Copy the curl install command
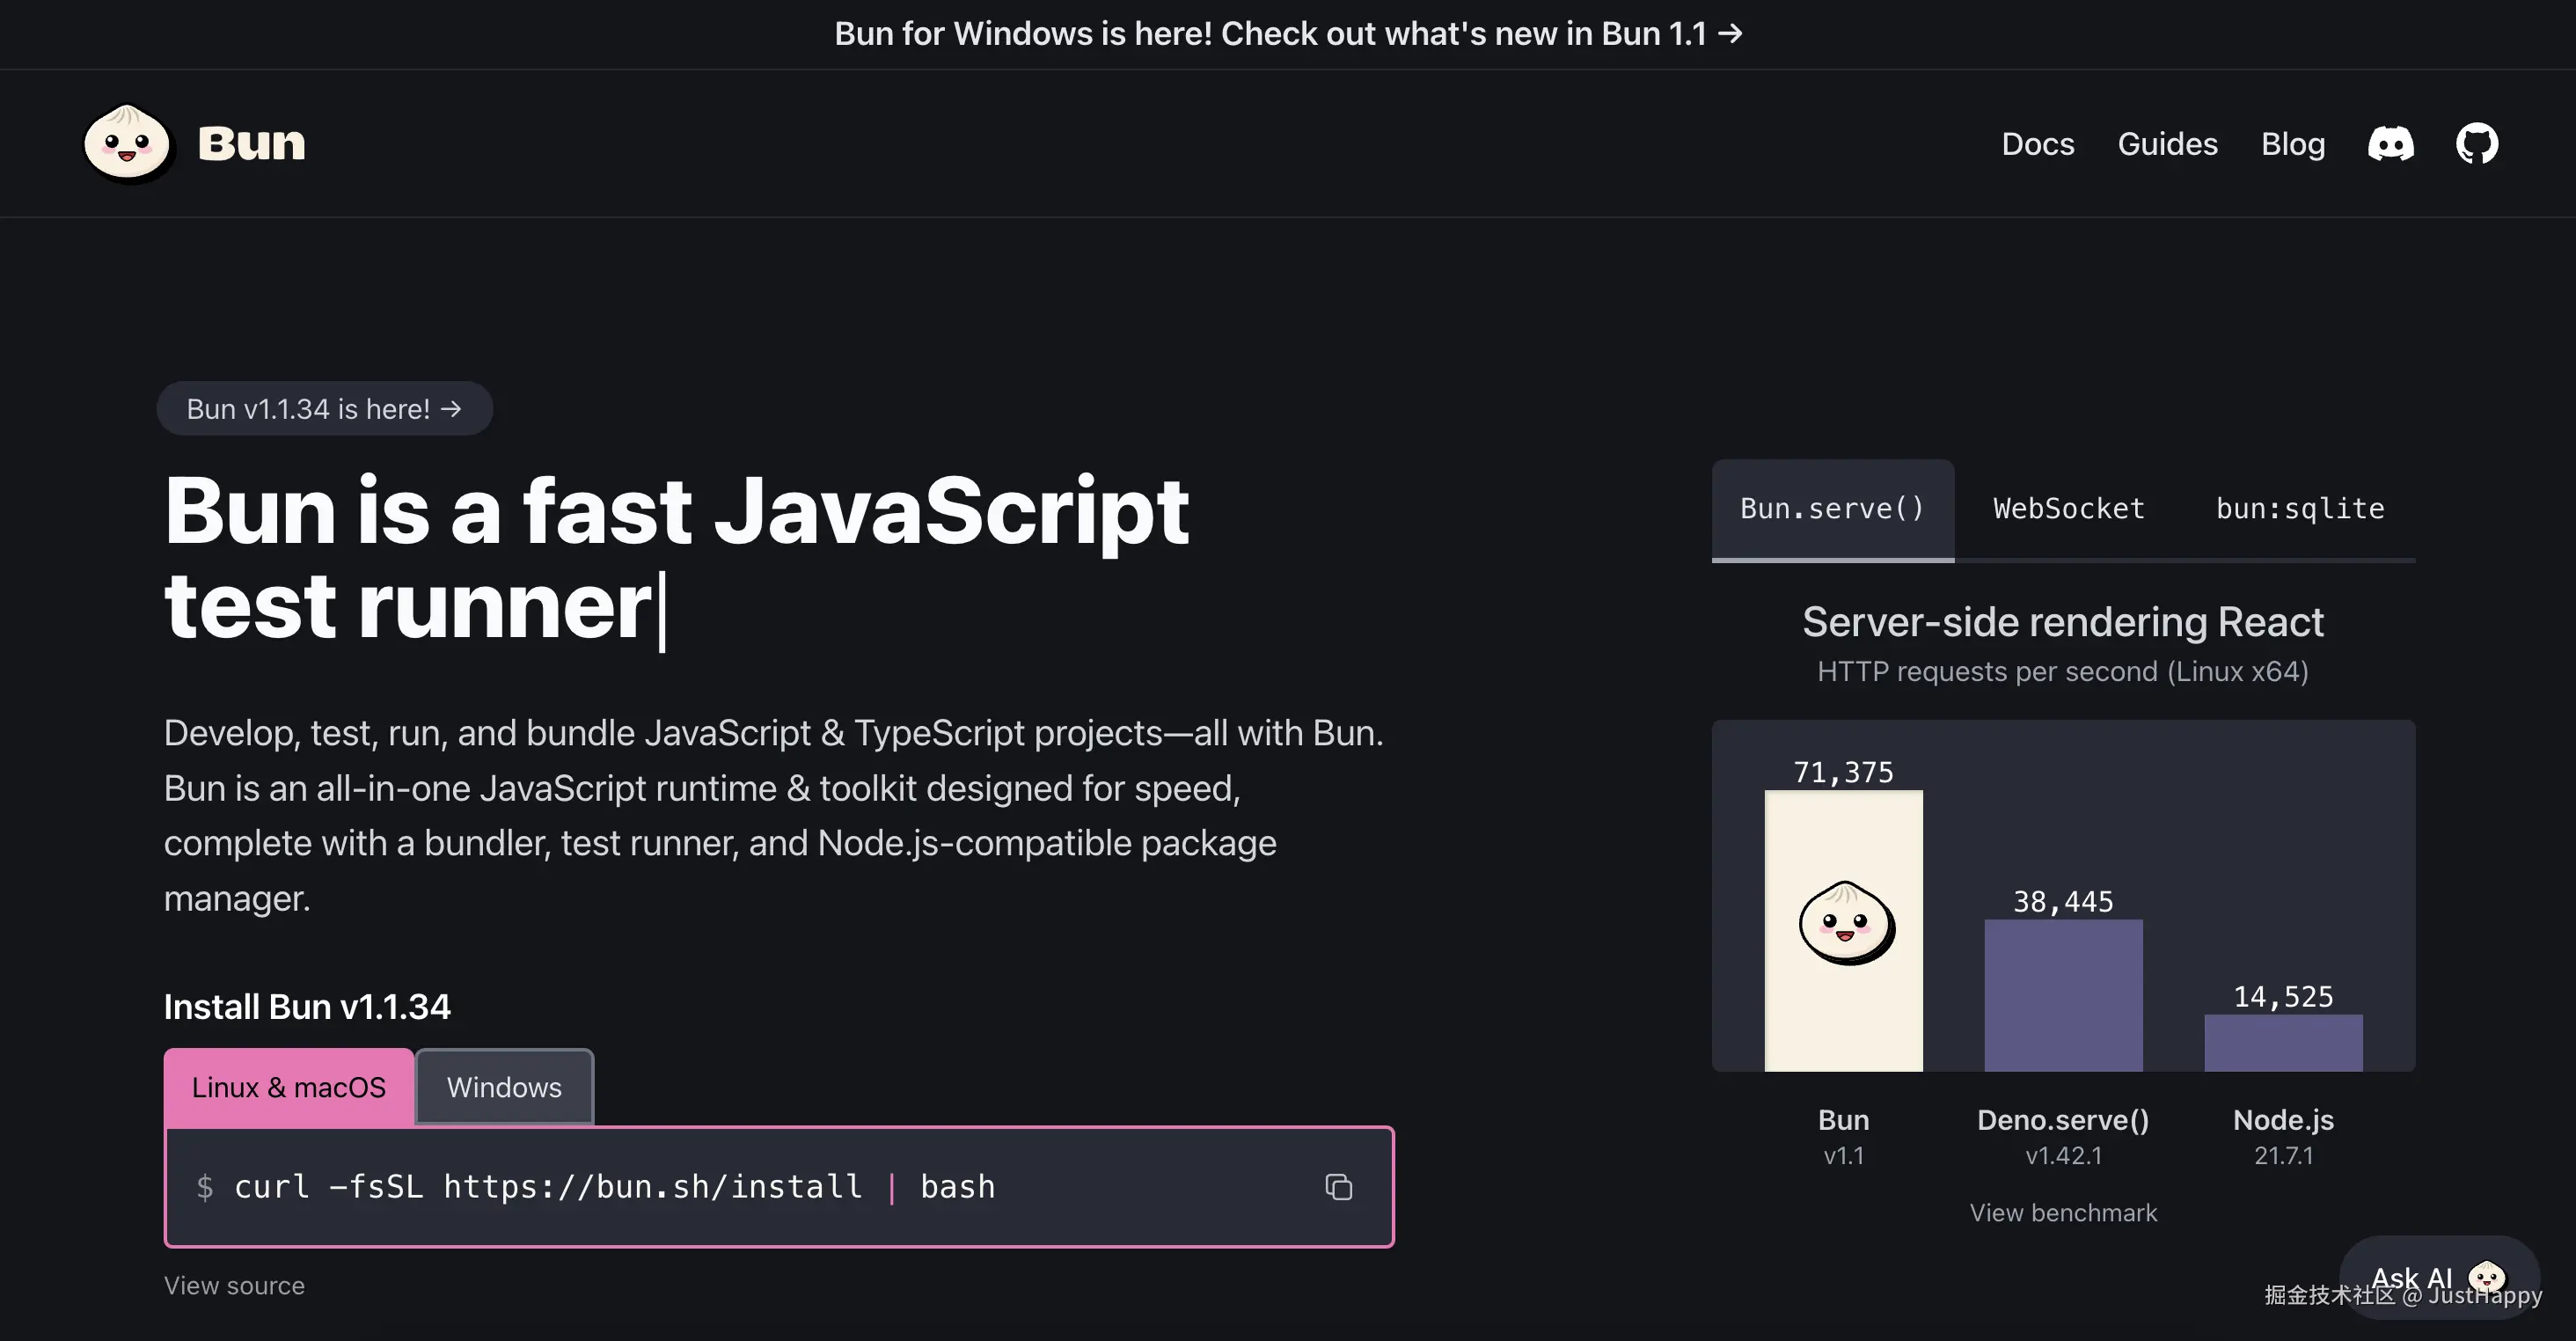This screenshot has width=2576, height=1341. 1338,1187
